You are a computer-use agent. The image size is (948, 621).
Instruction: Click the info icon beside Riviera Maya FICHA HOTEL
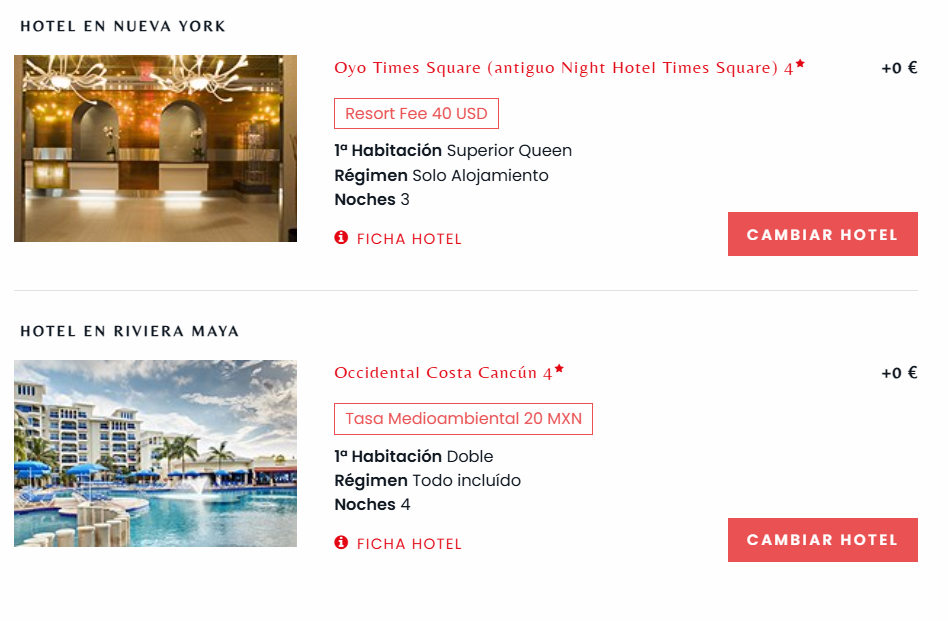[341, 543]
